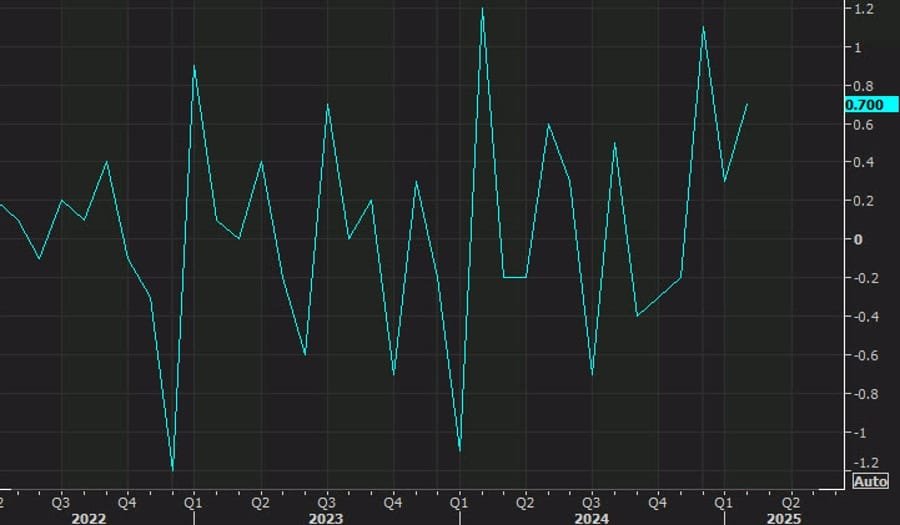Image resolution: width=900 pixels, height=525 pixels.
Task: Click the -1.2 tick at bottom of y-axis
Action: click(858, 462)
